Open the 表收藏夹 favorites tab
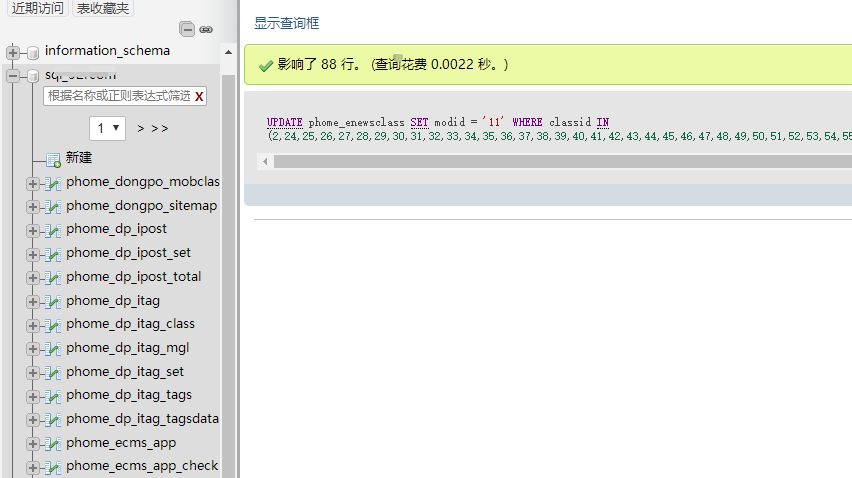Image resolution: width=852 pixels, height=478 pixels. pos(104,8)
